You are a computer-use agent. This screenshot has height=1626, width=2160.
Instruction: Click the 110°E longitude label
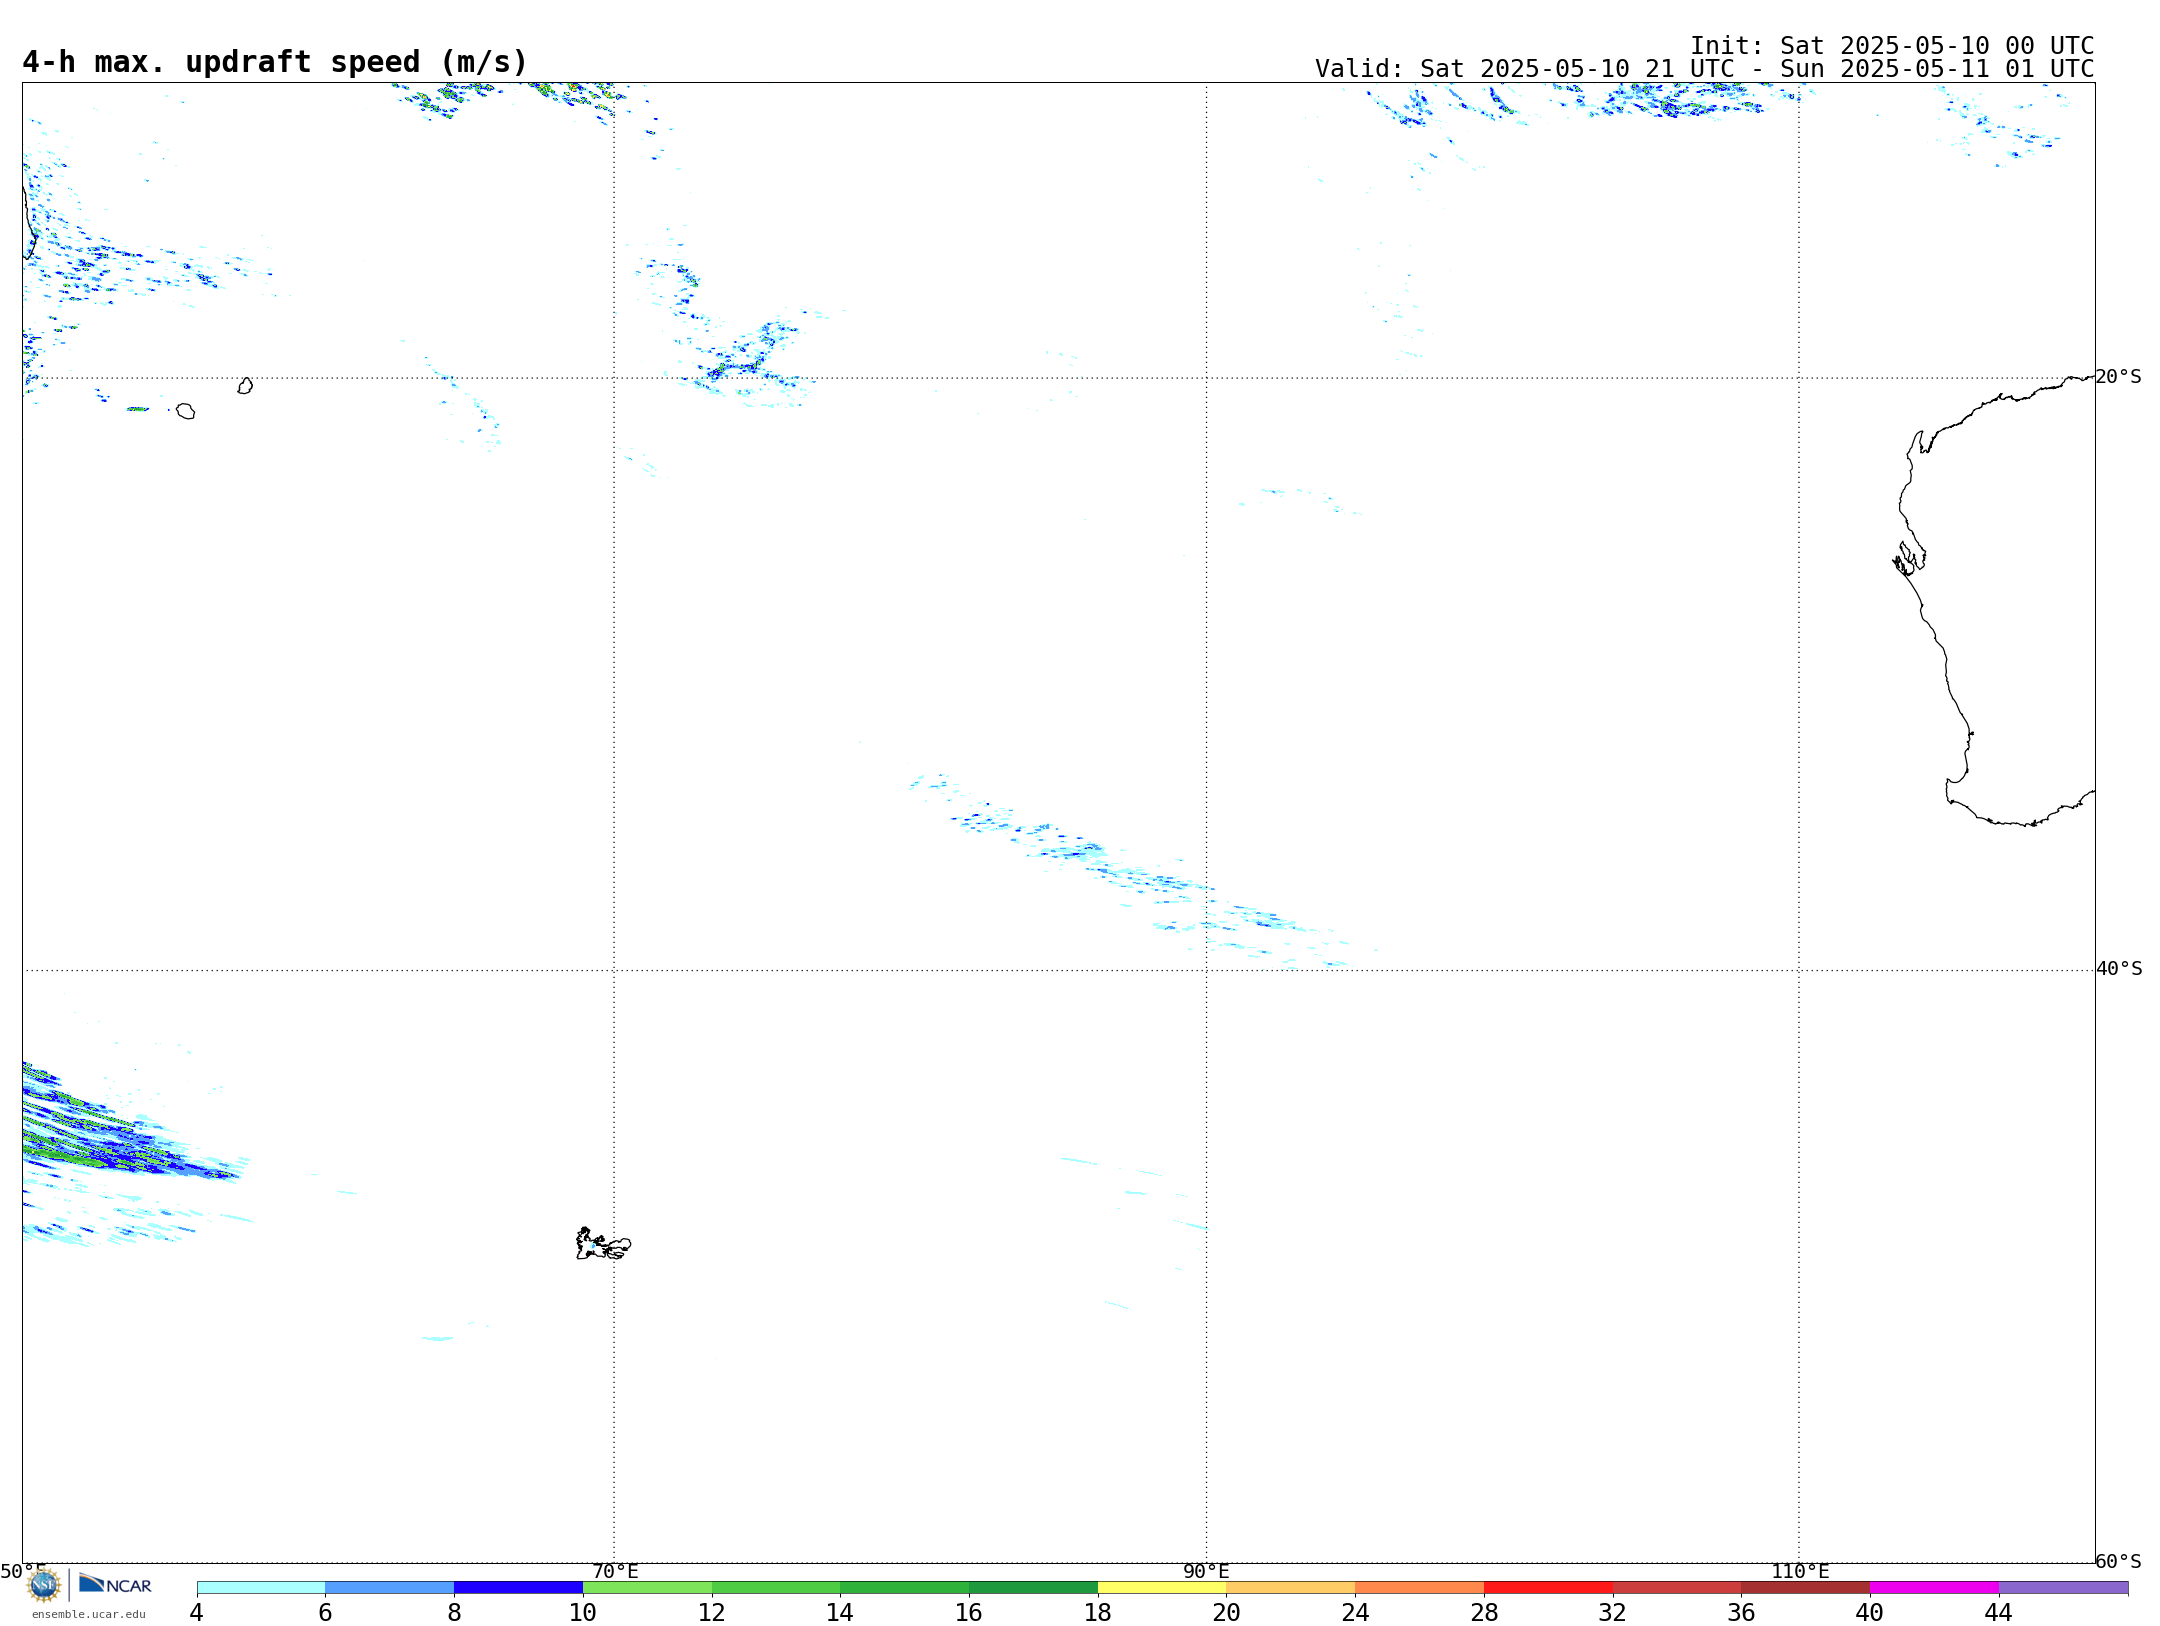(x=1800, y=1572)
